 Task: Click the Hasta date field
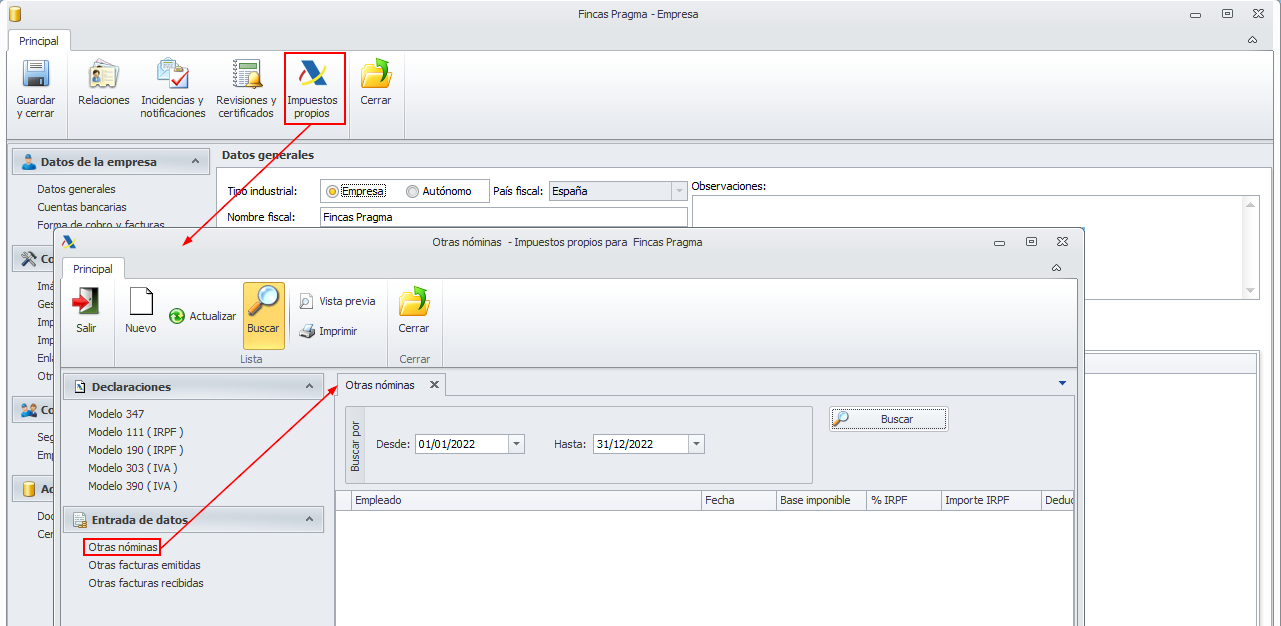click(x=640, y=444)
